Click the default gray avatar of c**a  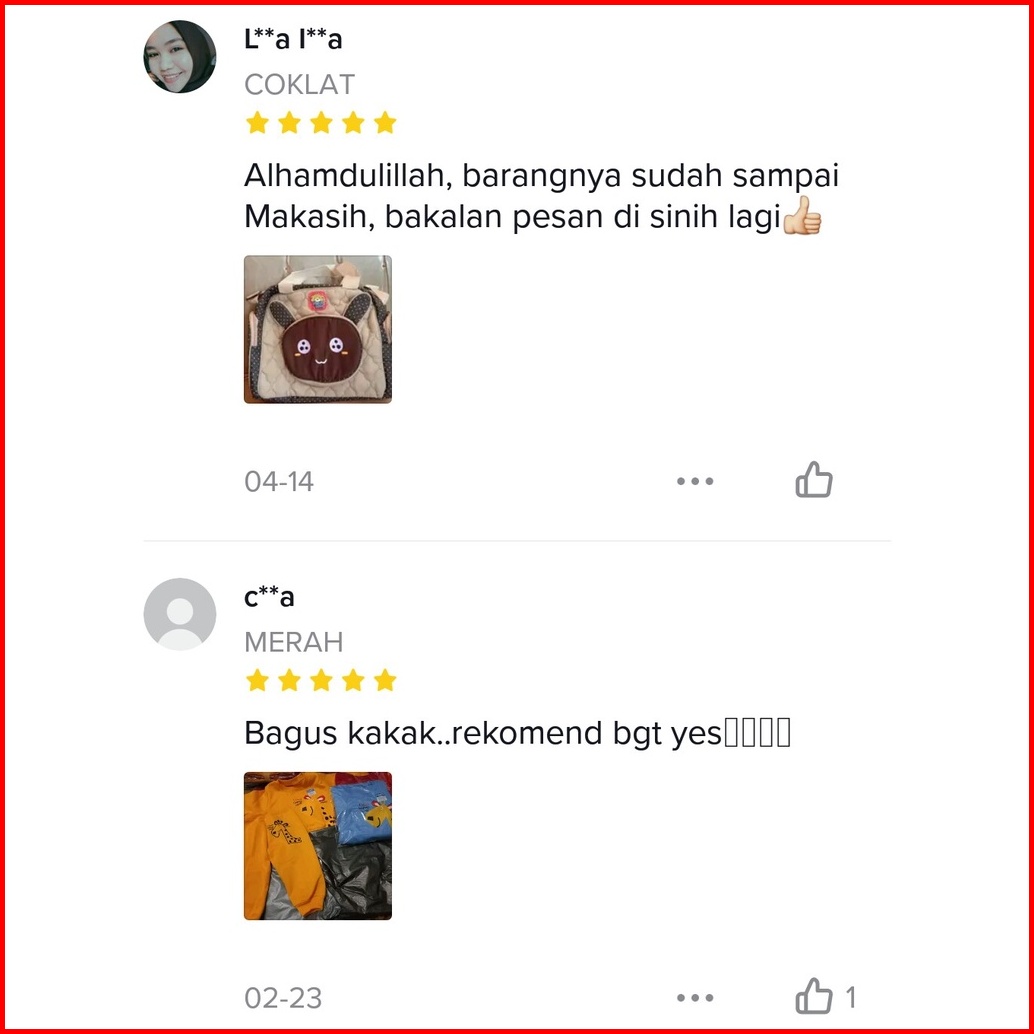179,614
